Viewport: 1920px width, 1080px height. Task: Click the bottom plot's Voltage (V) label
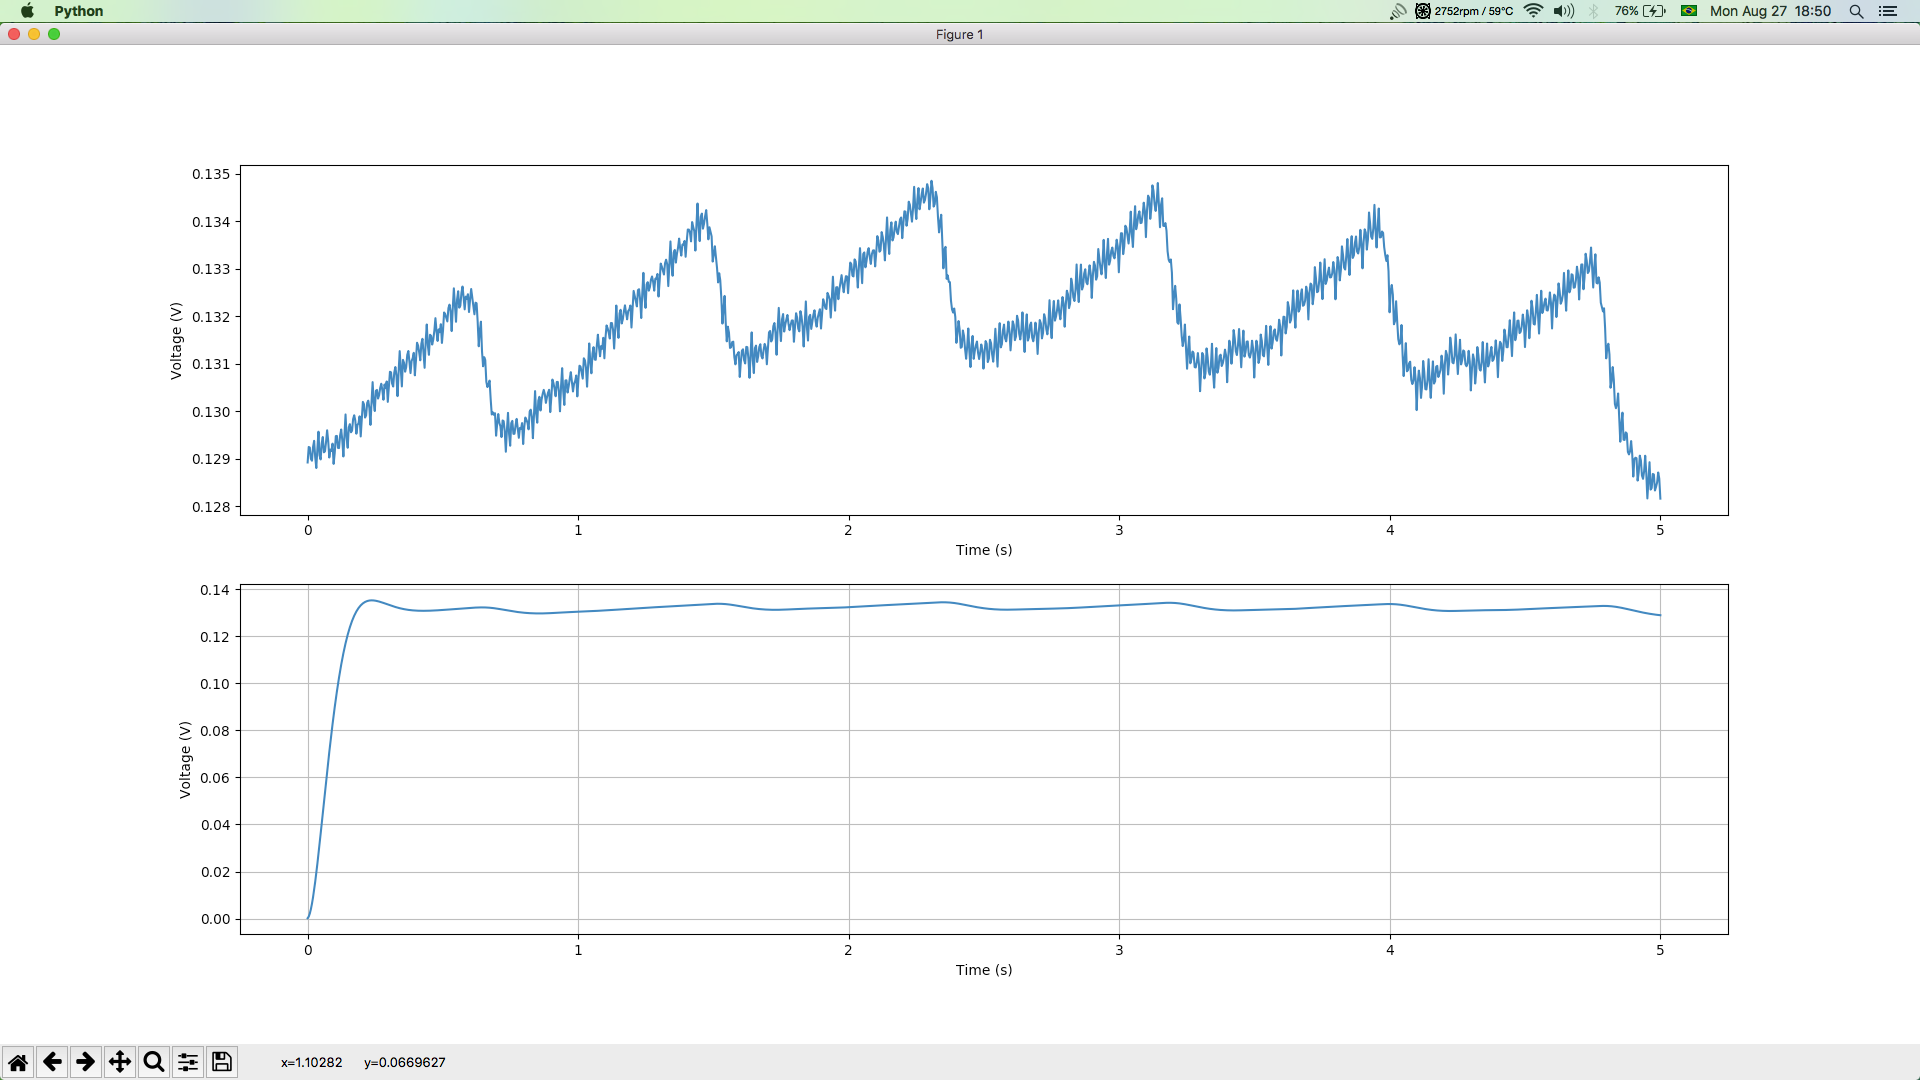[x=185, y=760]
